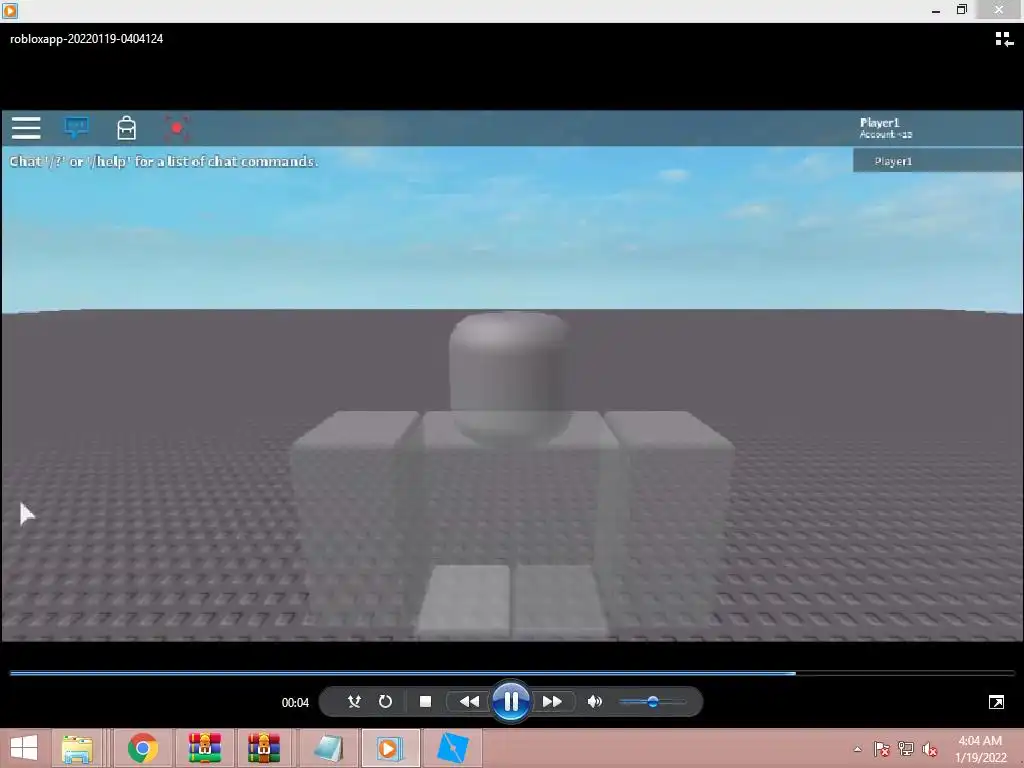1024x768 pixels.
Task: Click the red record icon in Roblox top bar
Action: [x=176, y=128]
